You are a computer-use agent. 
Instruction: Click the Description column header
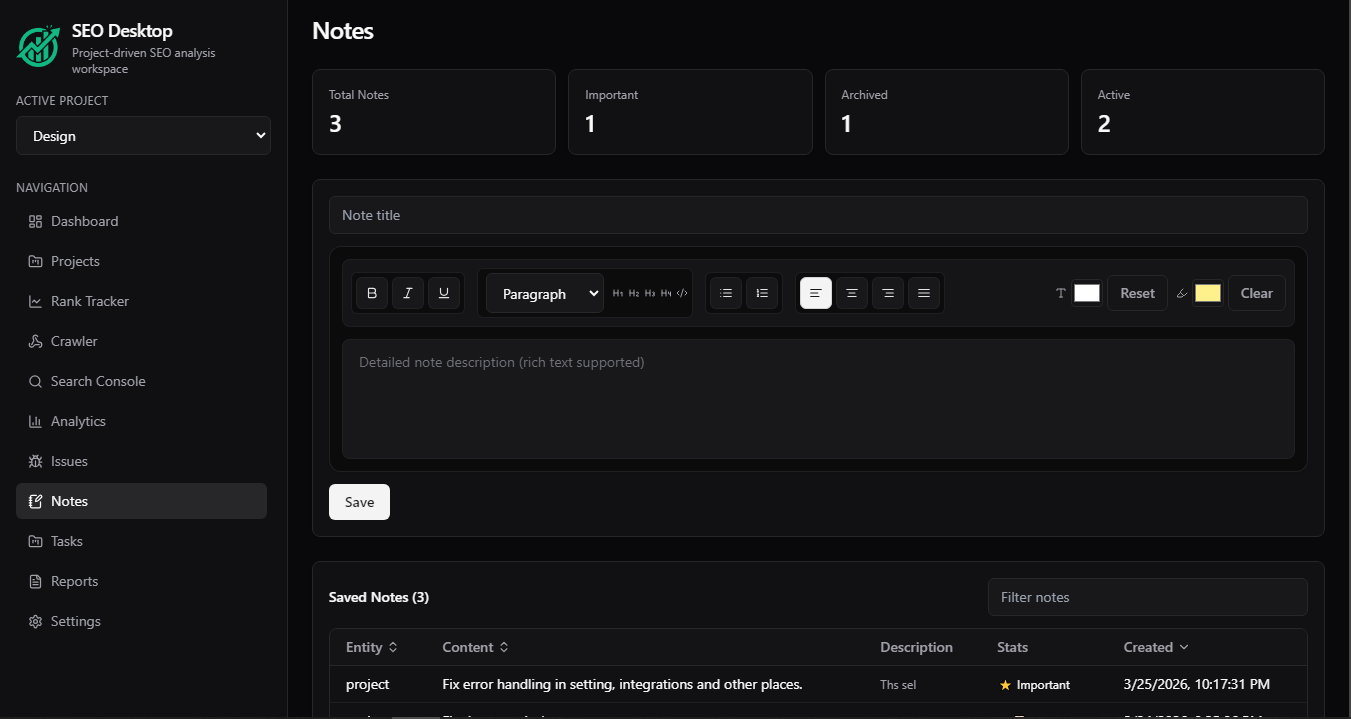pos(916,647)
